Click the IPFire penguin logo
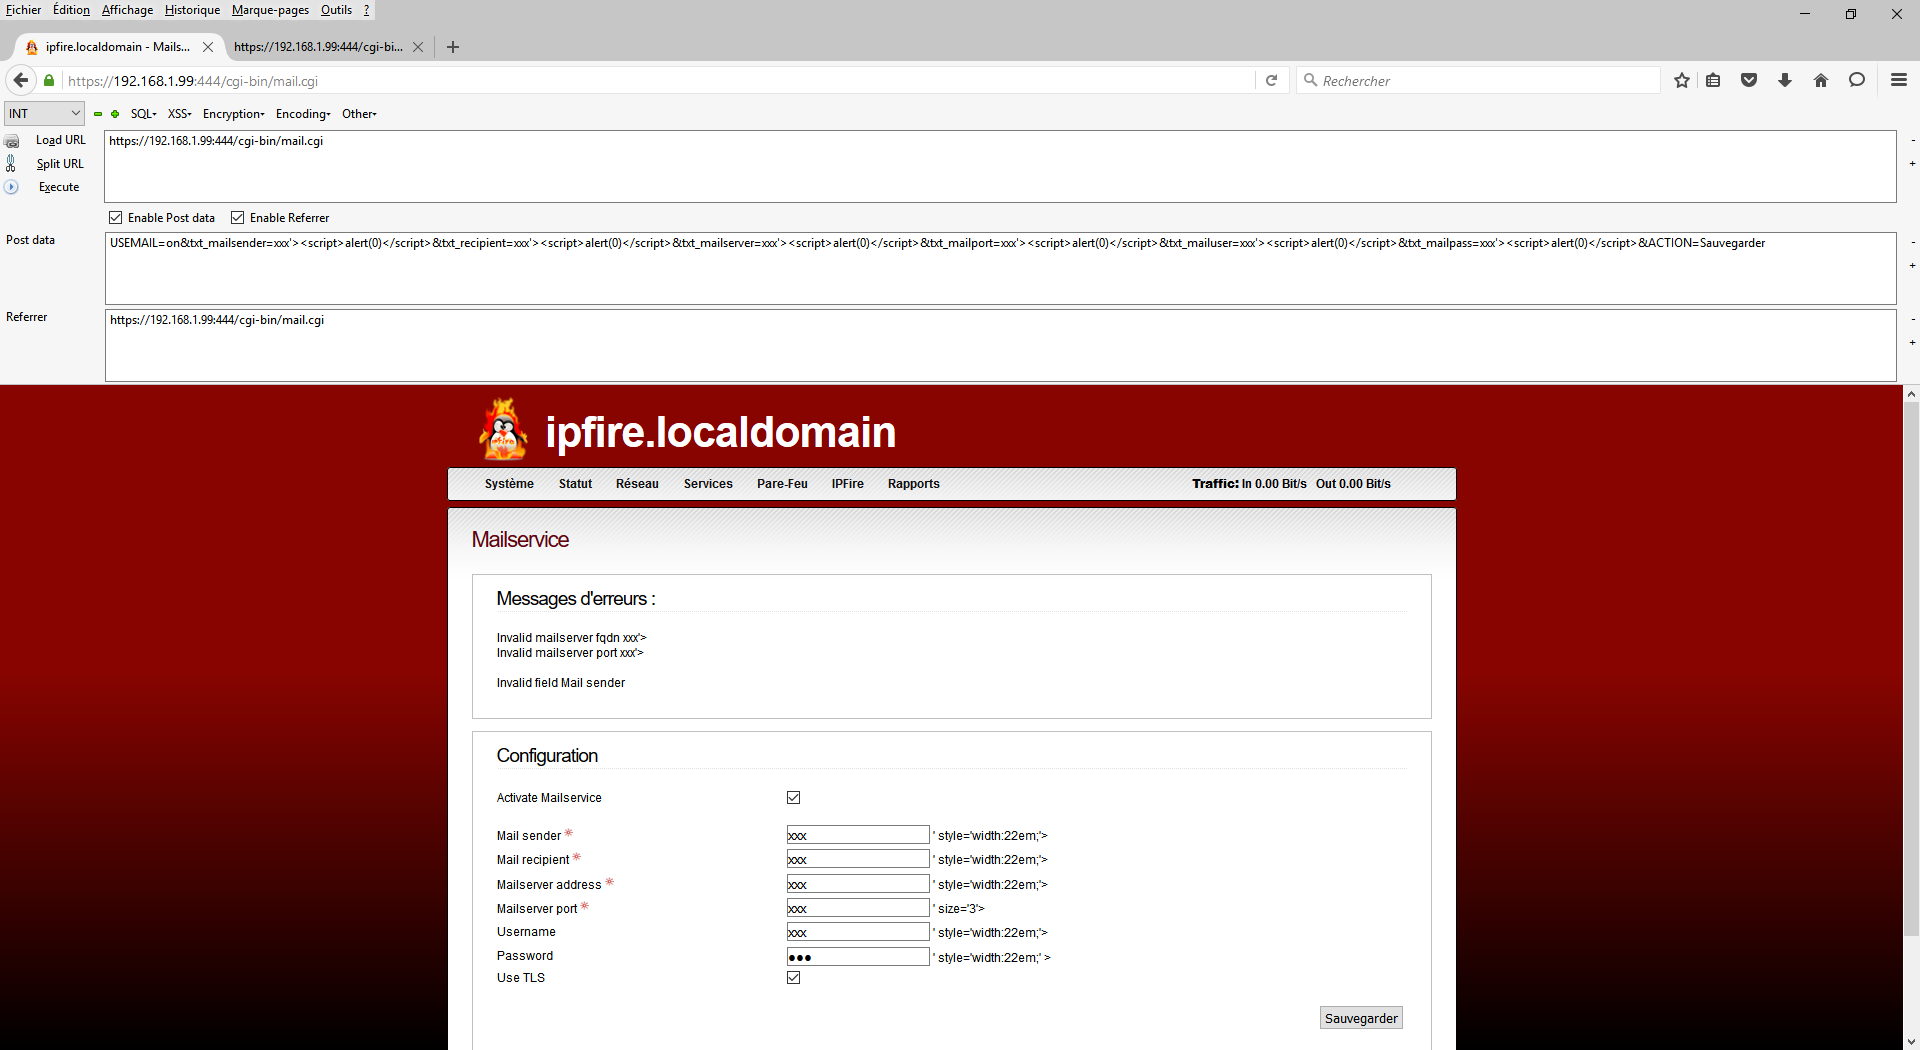The width and height of the screenshot is (1920, 1050). tap(504, 429)
